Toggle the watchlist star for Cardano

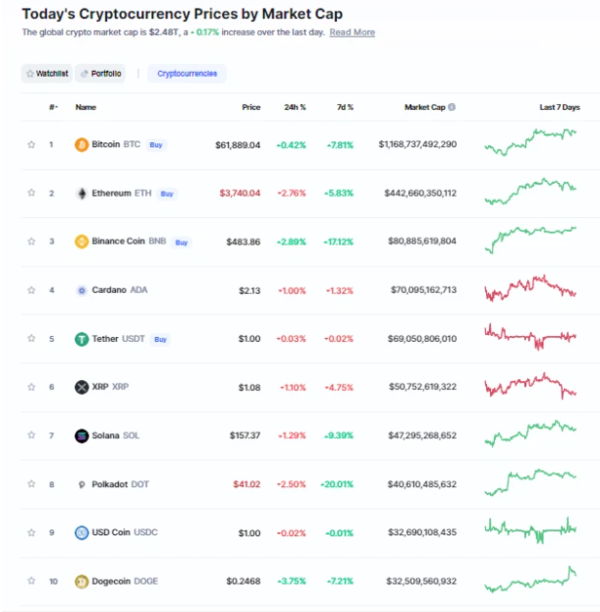coord(31,290)
